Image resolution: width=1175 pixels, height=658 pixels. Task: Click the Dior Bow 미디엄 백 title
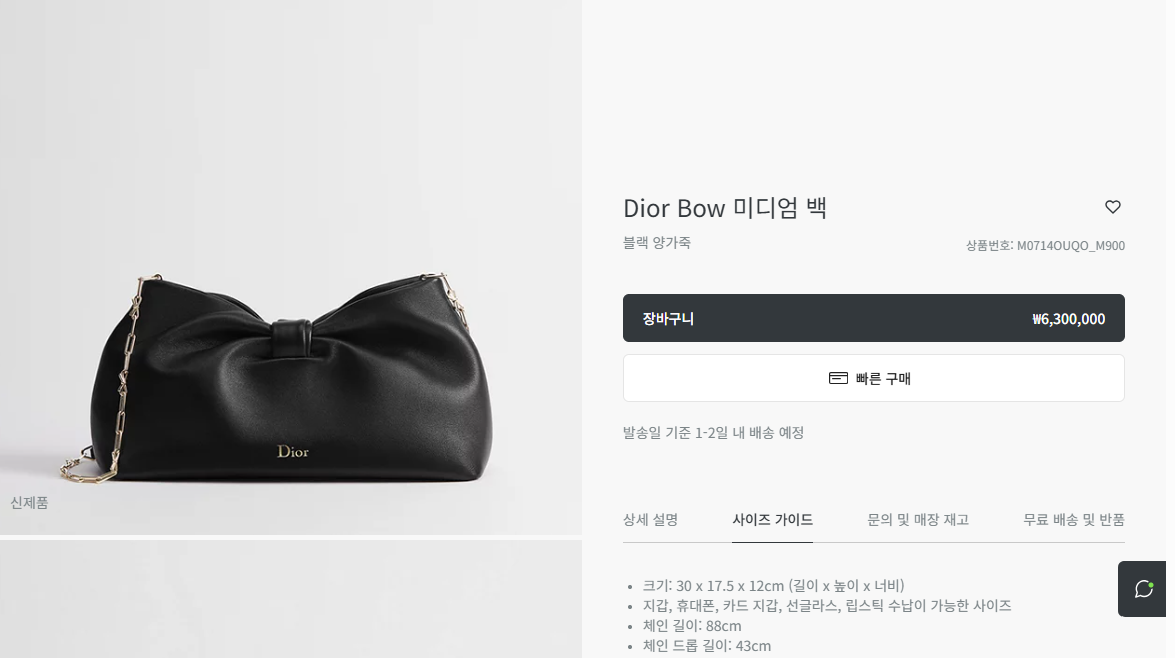(x=725, y=208)
